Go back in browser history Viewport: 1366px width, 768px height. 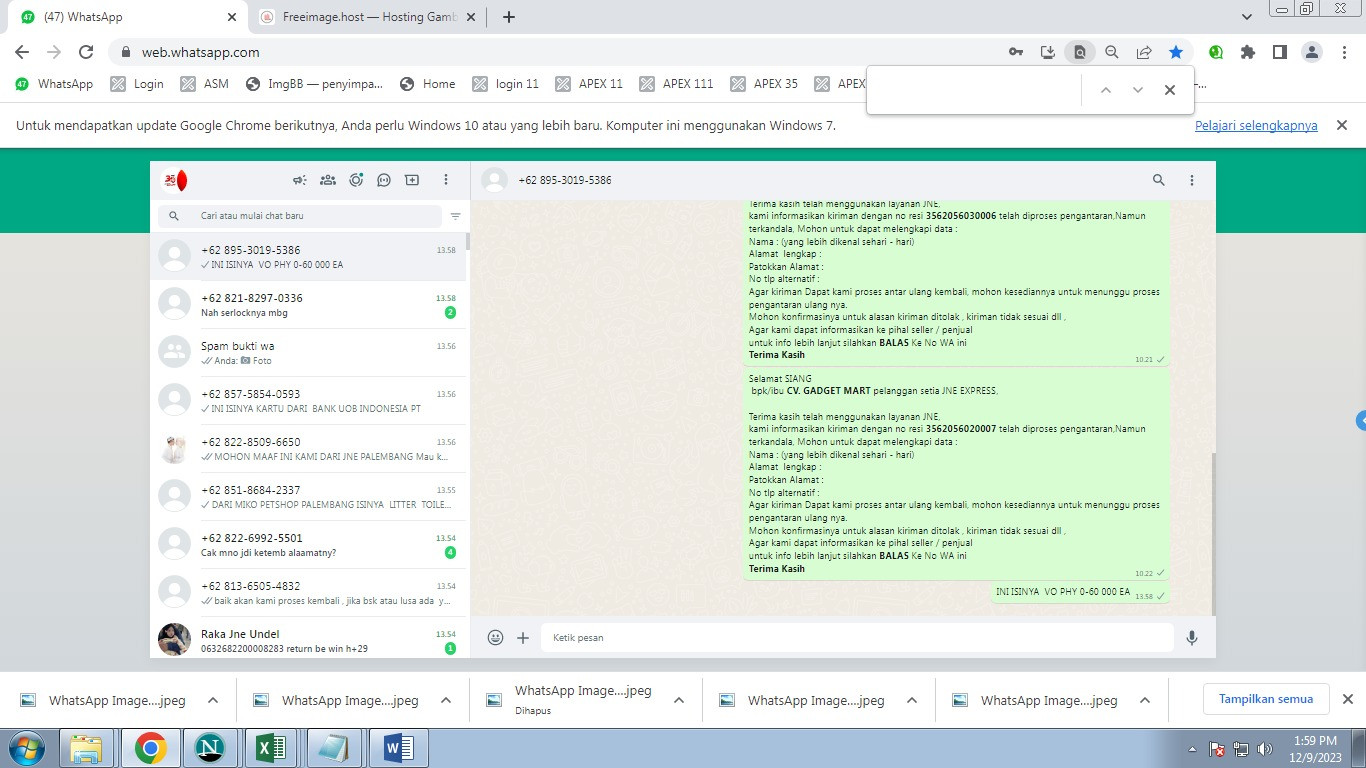pyautogui.click(x=22, y=52)
